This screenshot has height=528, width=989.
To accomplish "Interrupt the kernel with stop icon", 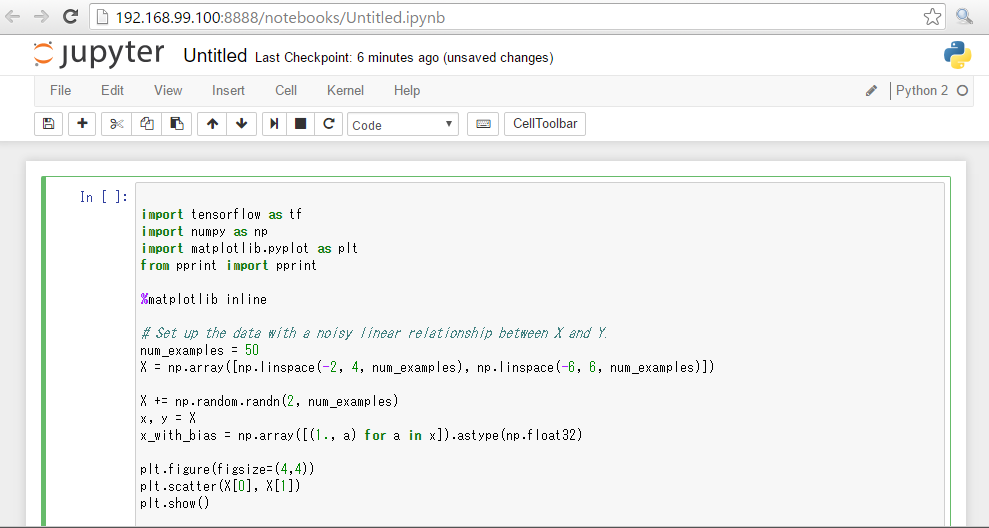I will [300, 124].
